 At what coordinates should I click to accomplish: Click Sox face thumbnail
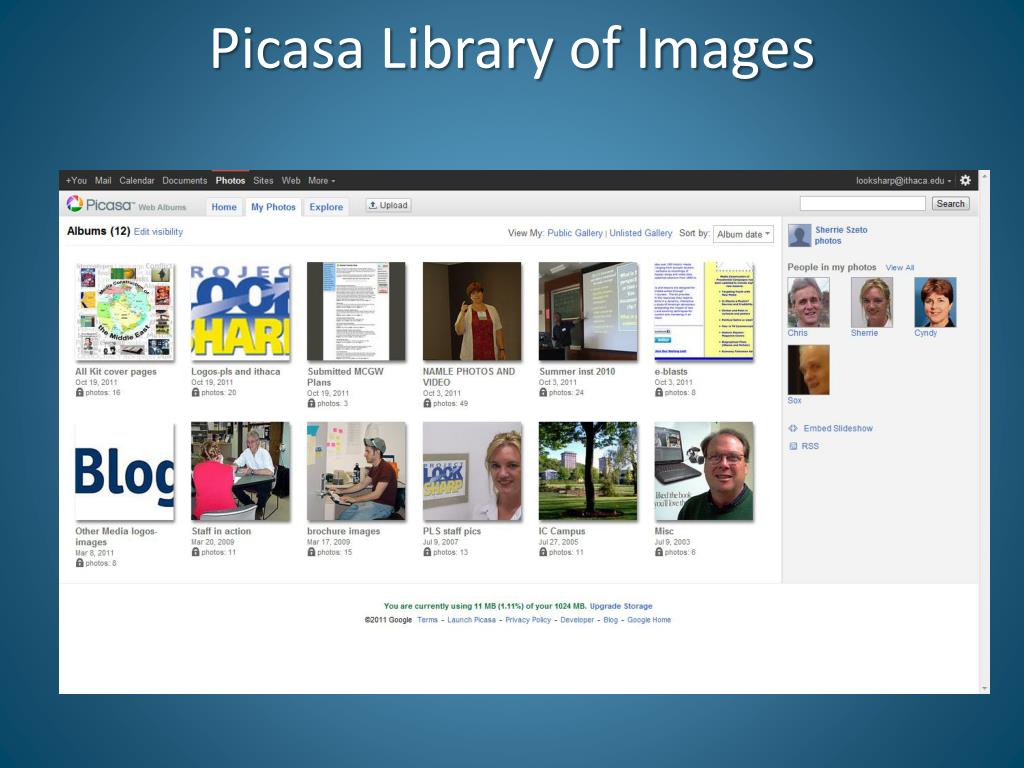tap(808, 370)
